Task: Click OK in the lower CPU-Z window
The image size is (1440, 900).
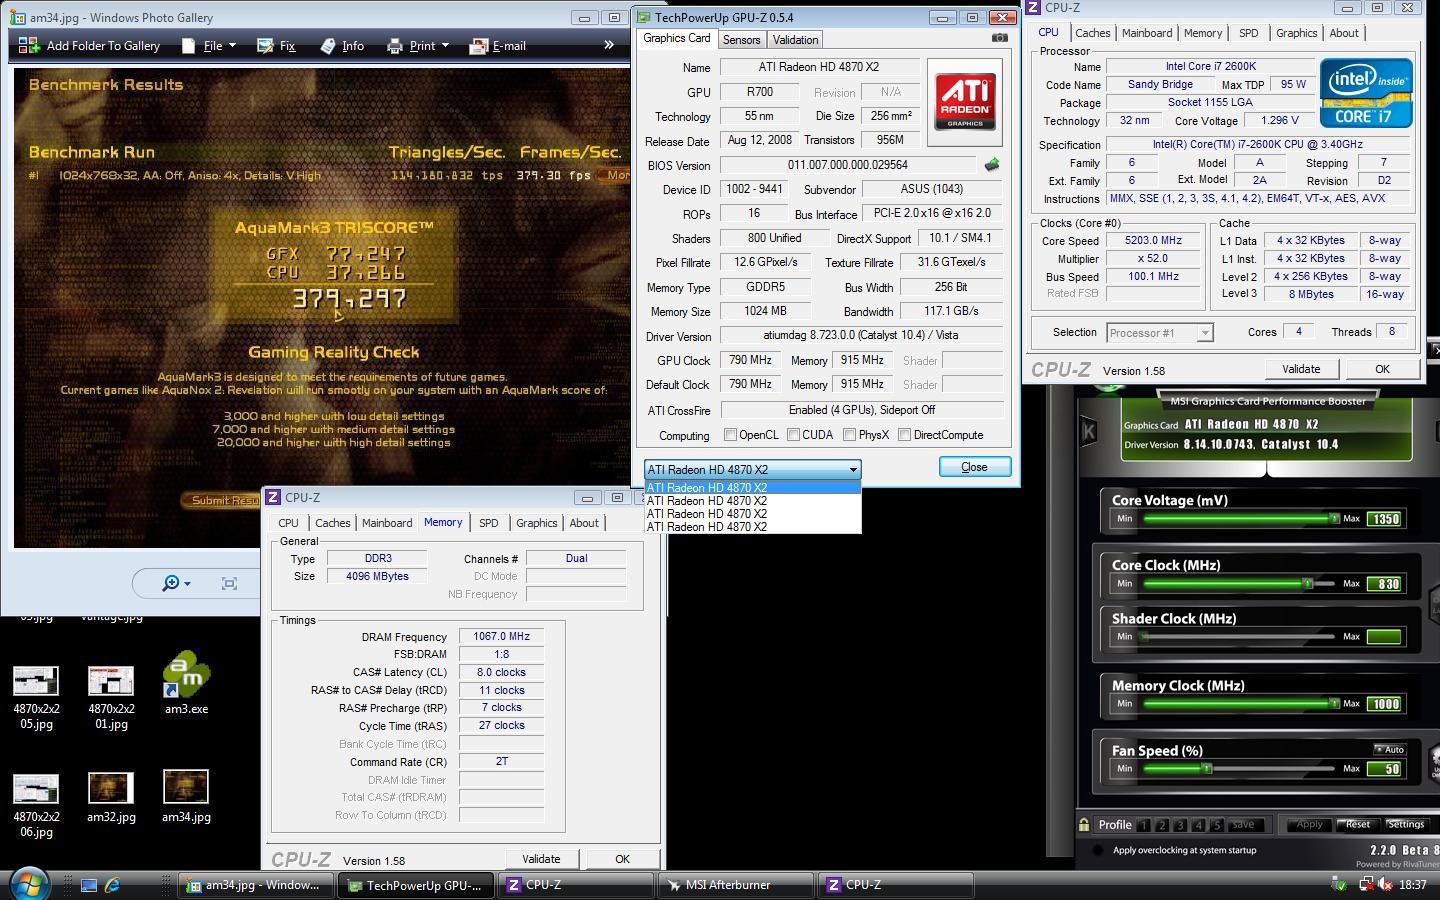Action: [622, 859]
